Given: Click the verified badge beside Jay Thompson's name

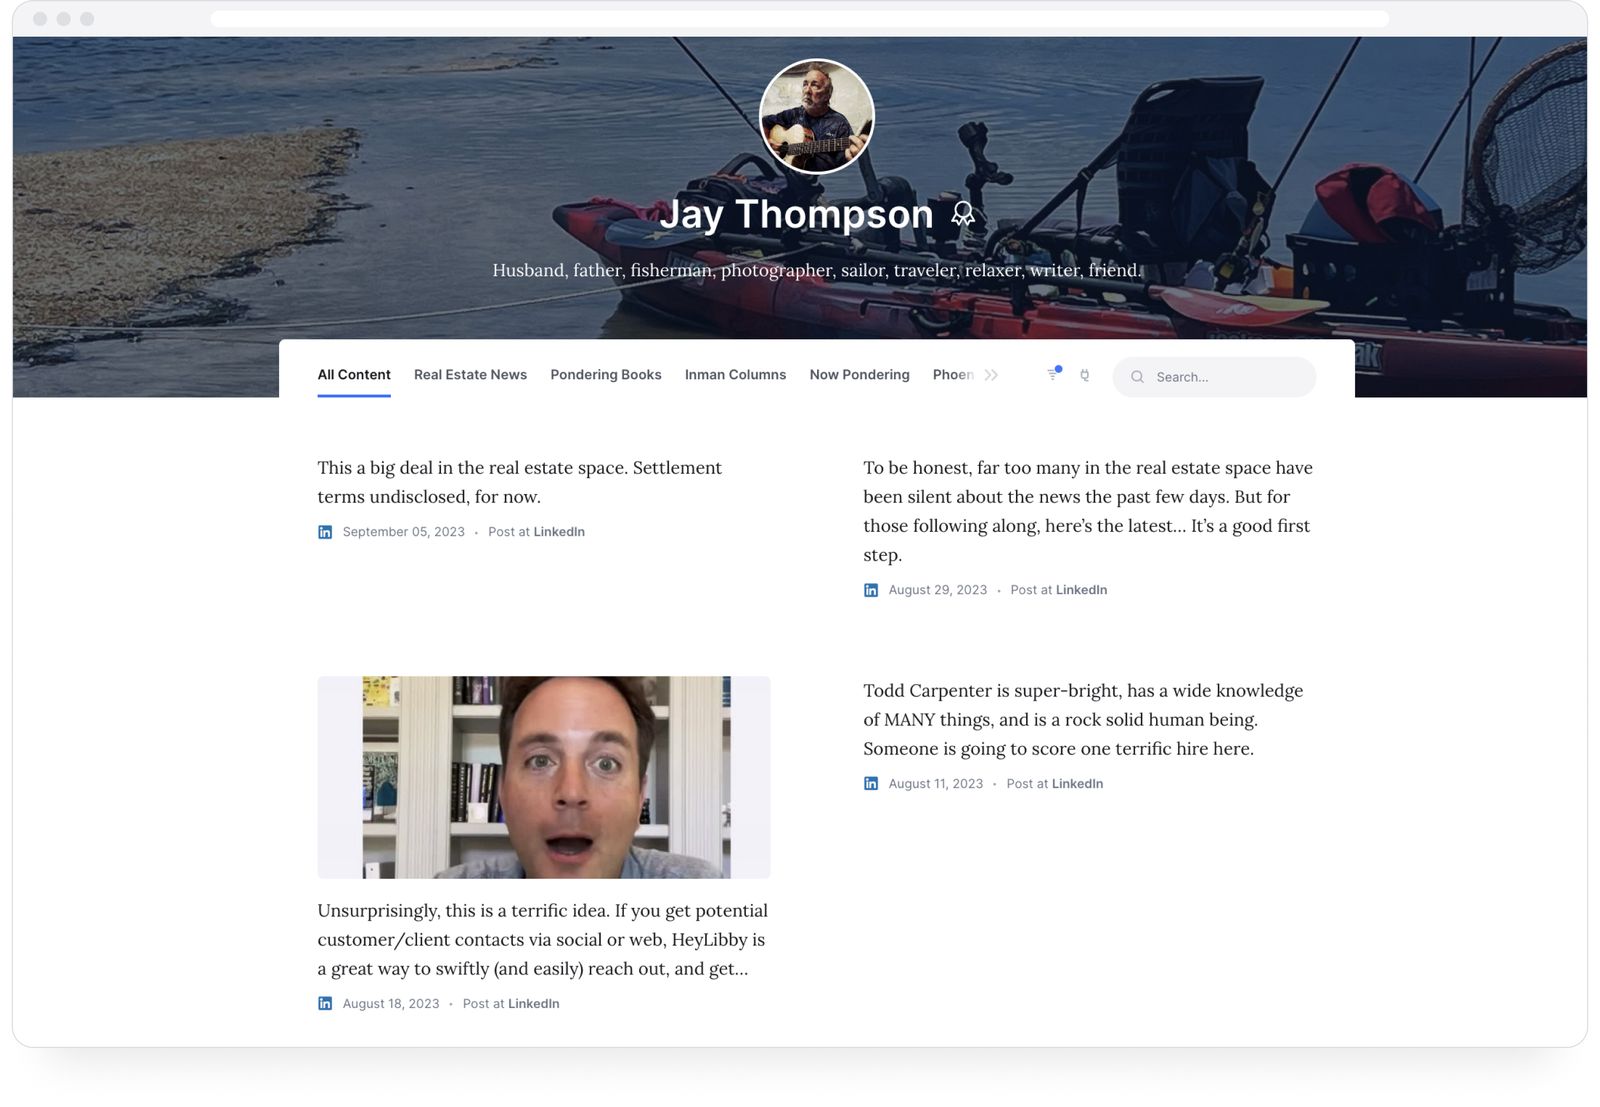Looking at the screenshot, I should pos(963,213).
